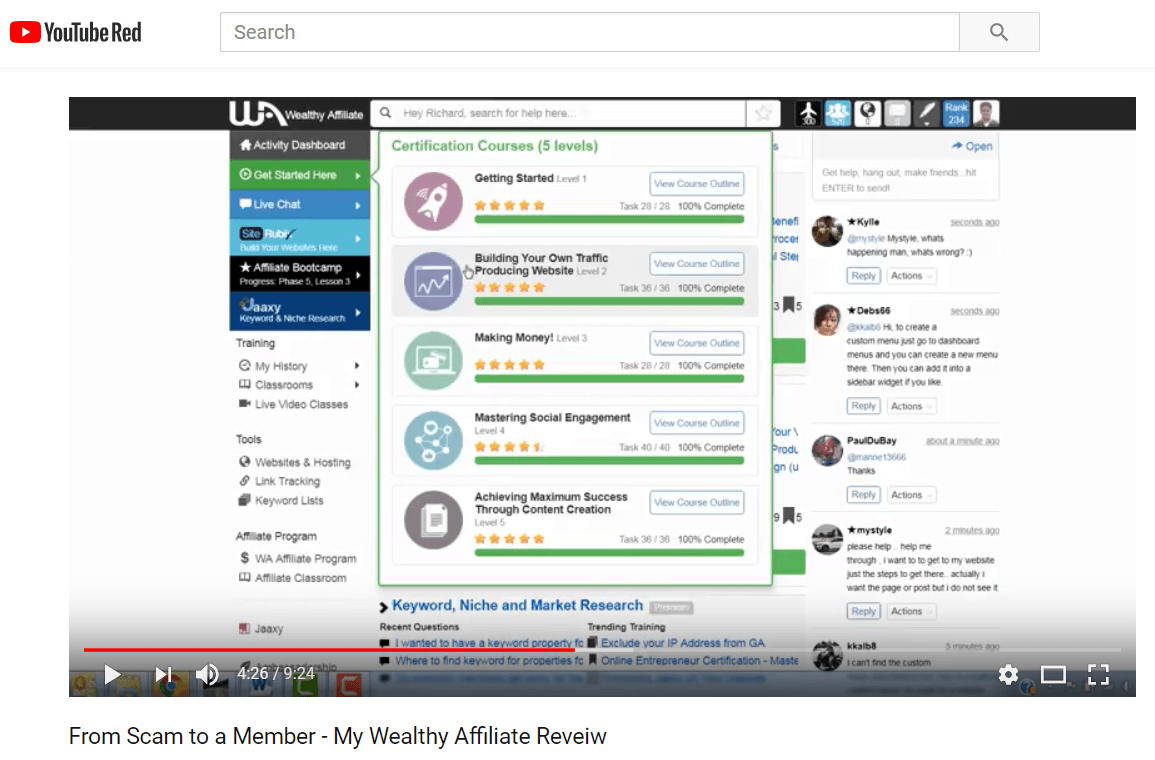
Task: Open the video settings gear
Action: (1008, 674)
